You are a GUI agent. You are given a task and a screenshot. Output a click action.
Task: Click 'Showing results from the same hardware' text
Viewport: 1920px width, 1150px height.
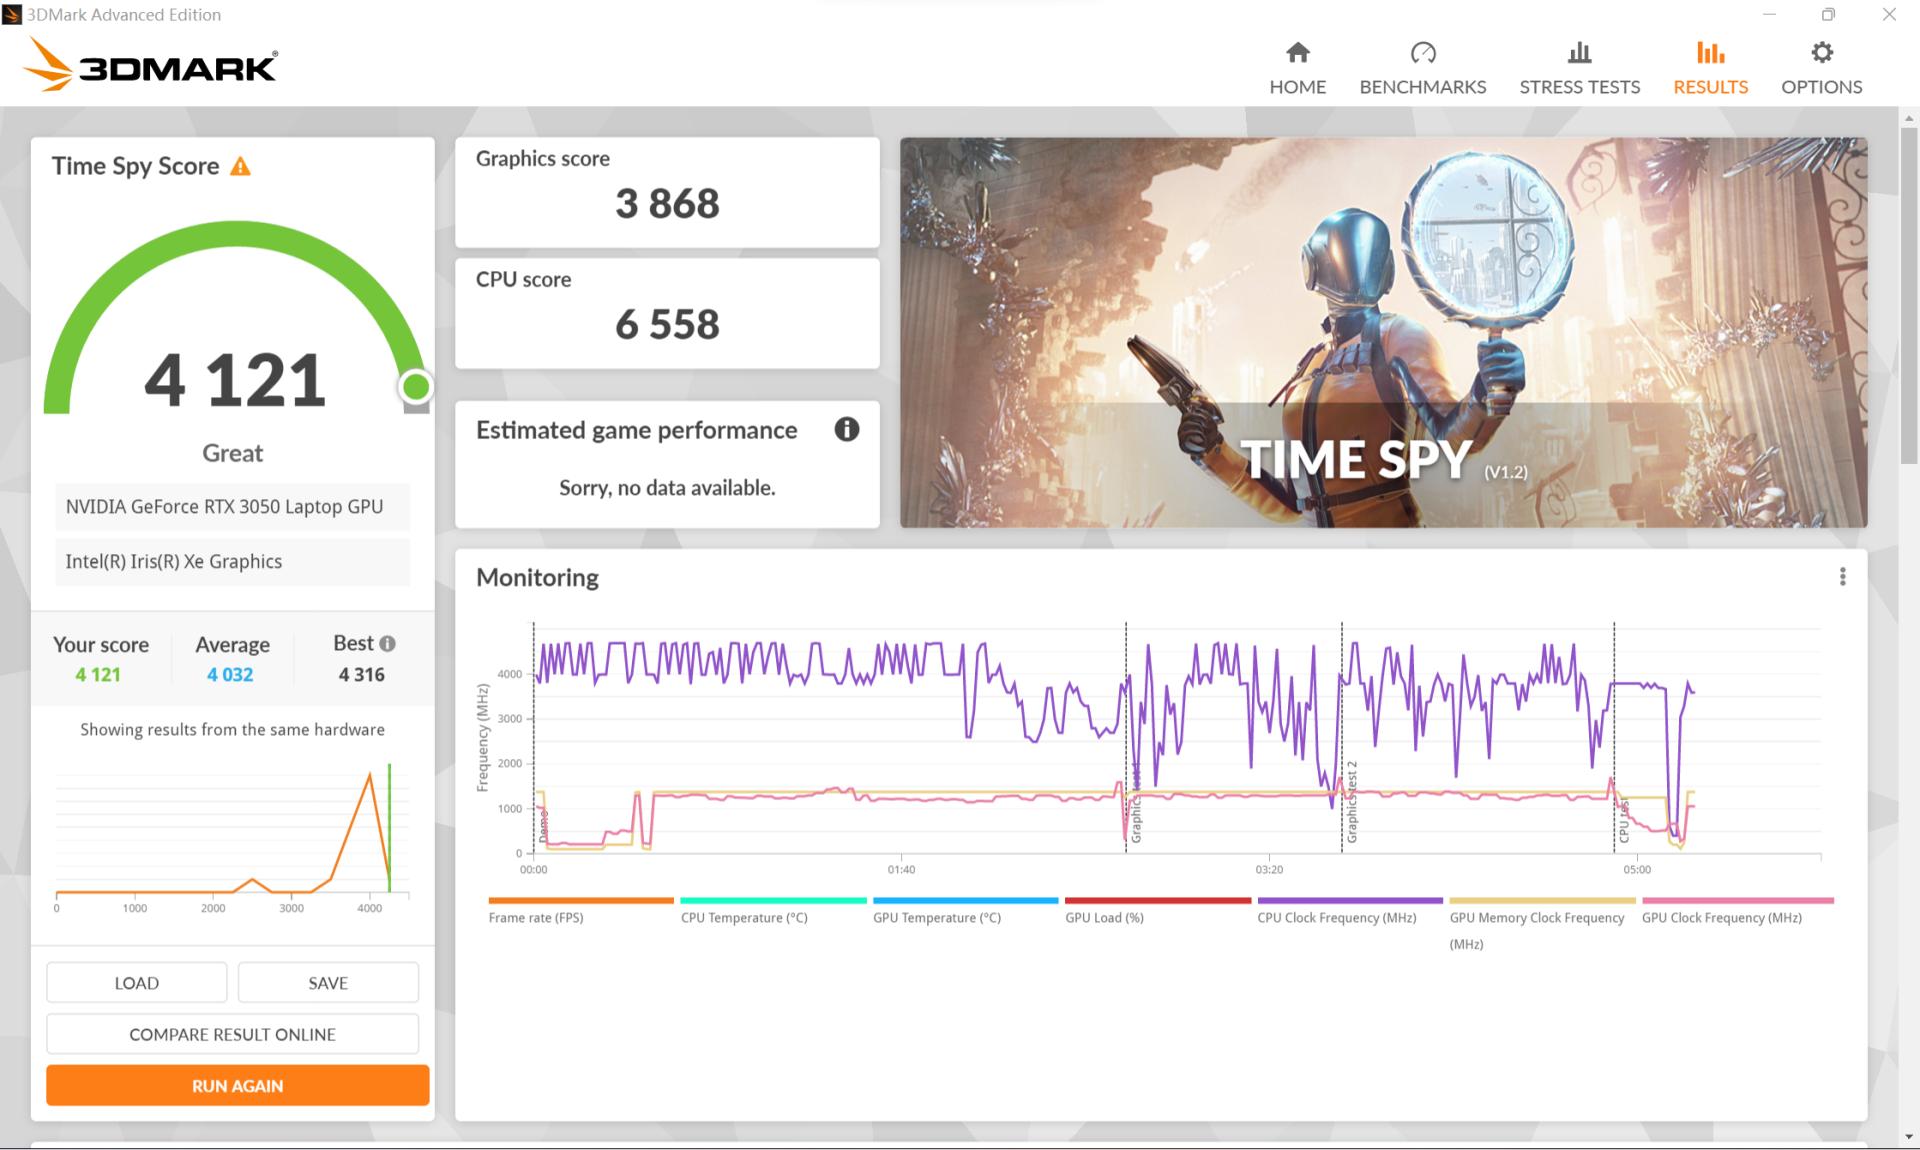(x=232, y=729)
